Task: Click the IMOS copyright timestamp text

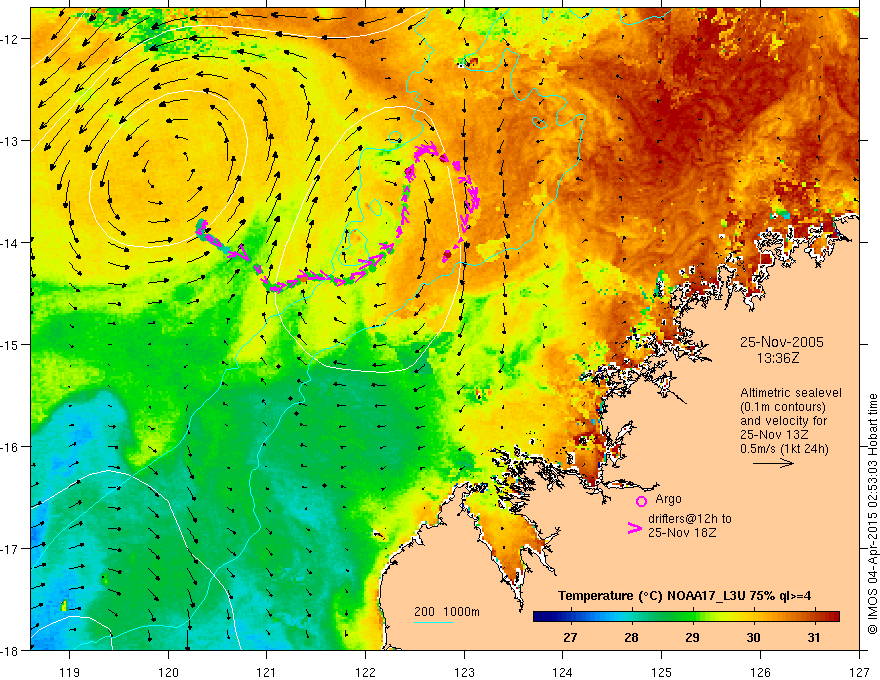Action: (x=872, y=514)
